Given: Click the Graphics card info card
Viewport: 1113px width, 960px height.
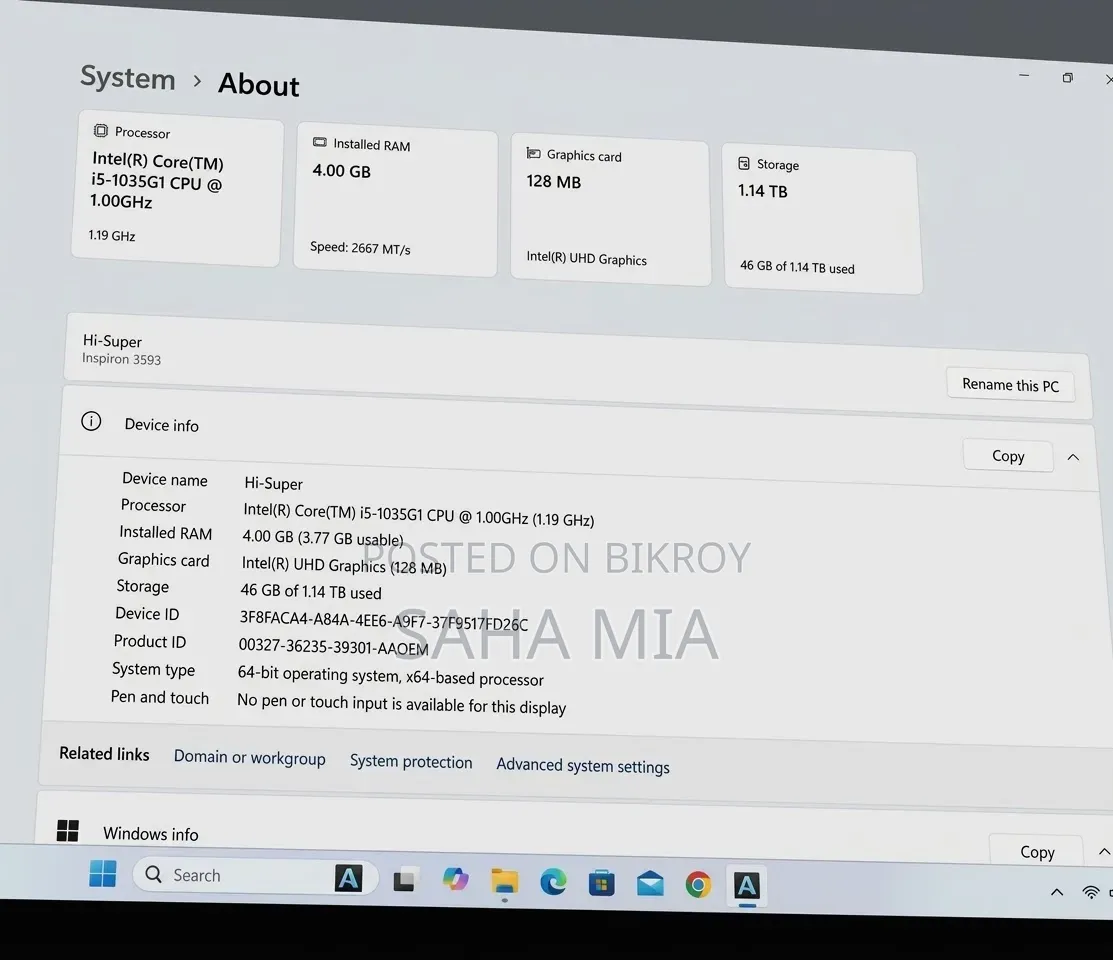Looking at the screenshot, I should [x=610, y=209].
